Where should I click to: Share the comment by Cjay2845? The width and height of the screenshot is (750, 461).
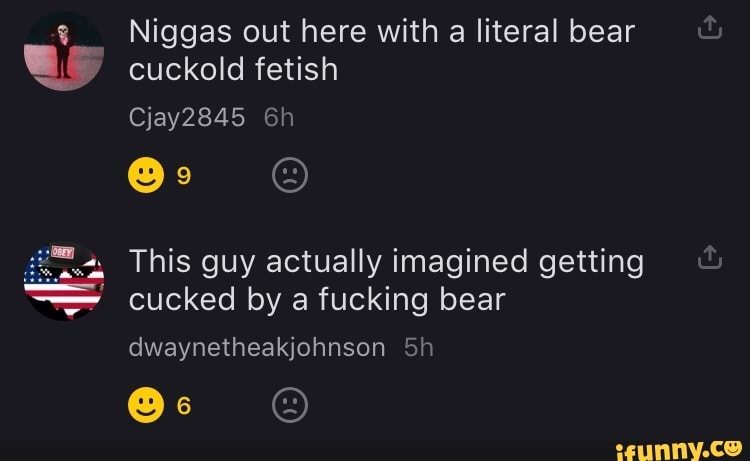coord(709,27)
